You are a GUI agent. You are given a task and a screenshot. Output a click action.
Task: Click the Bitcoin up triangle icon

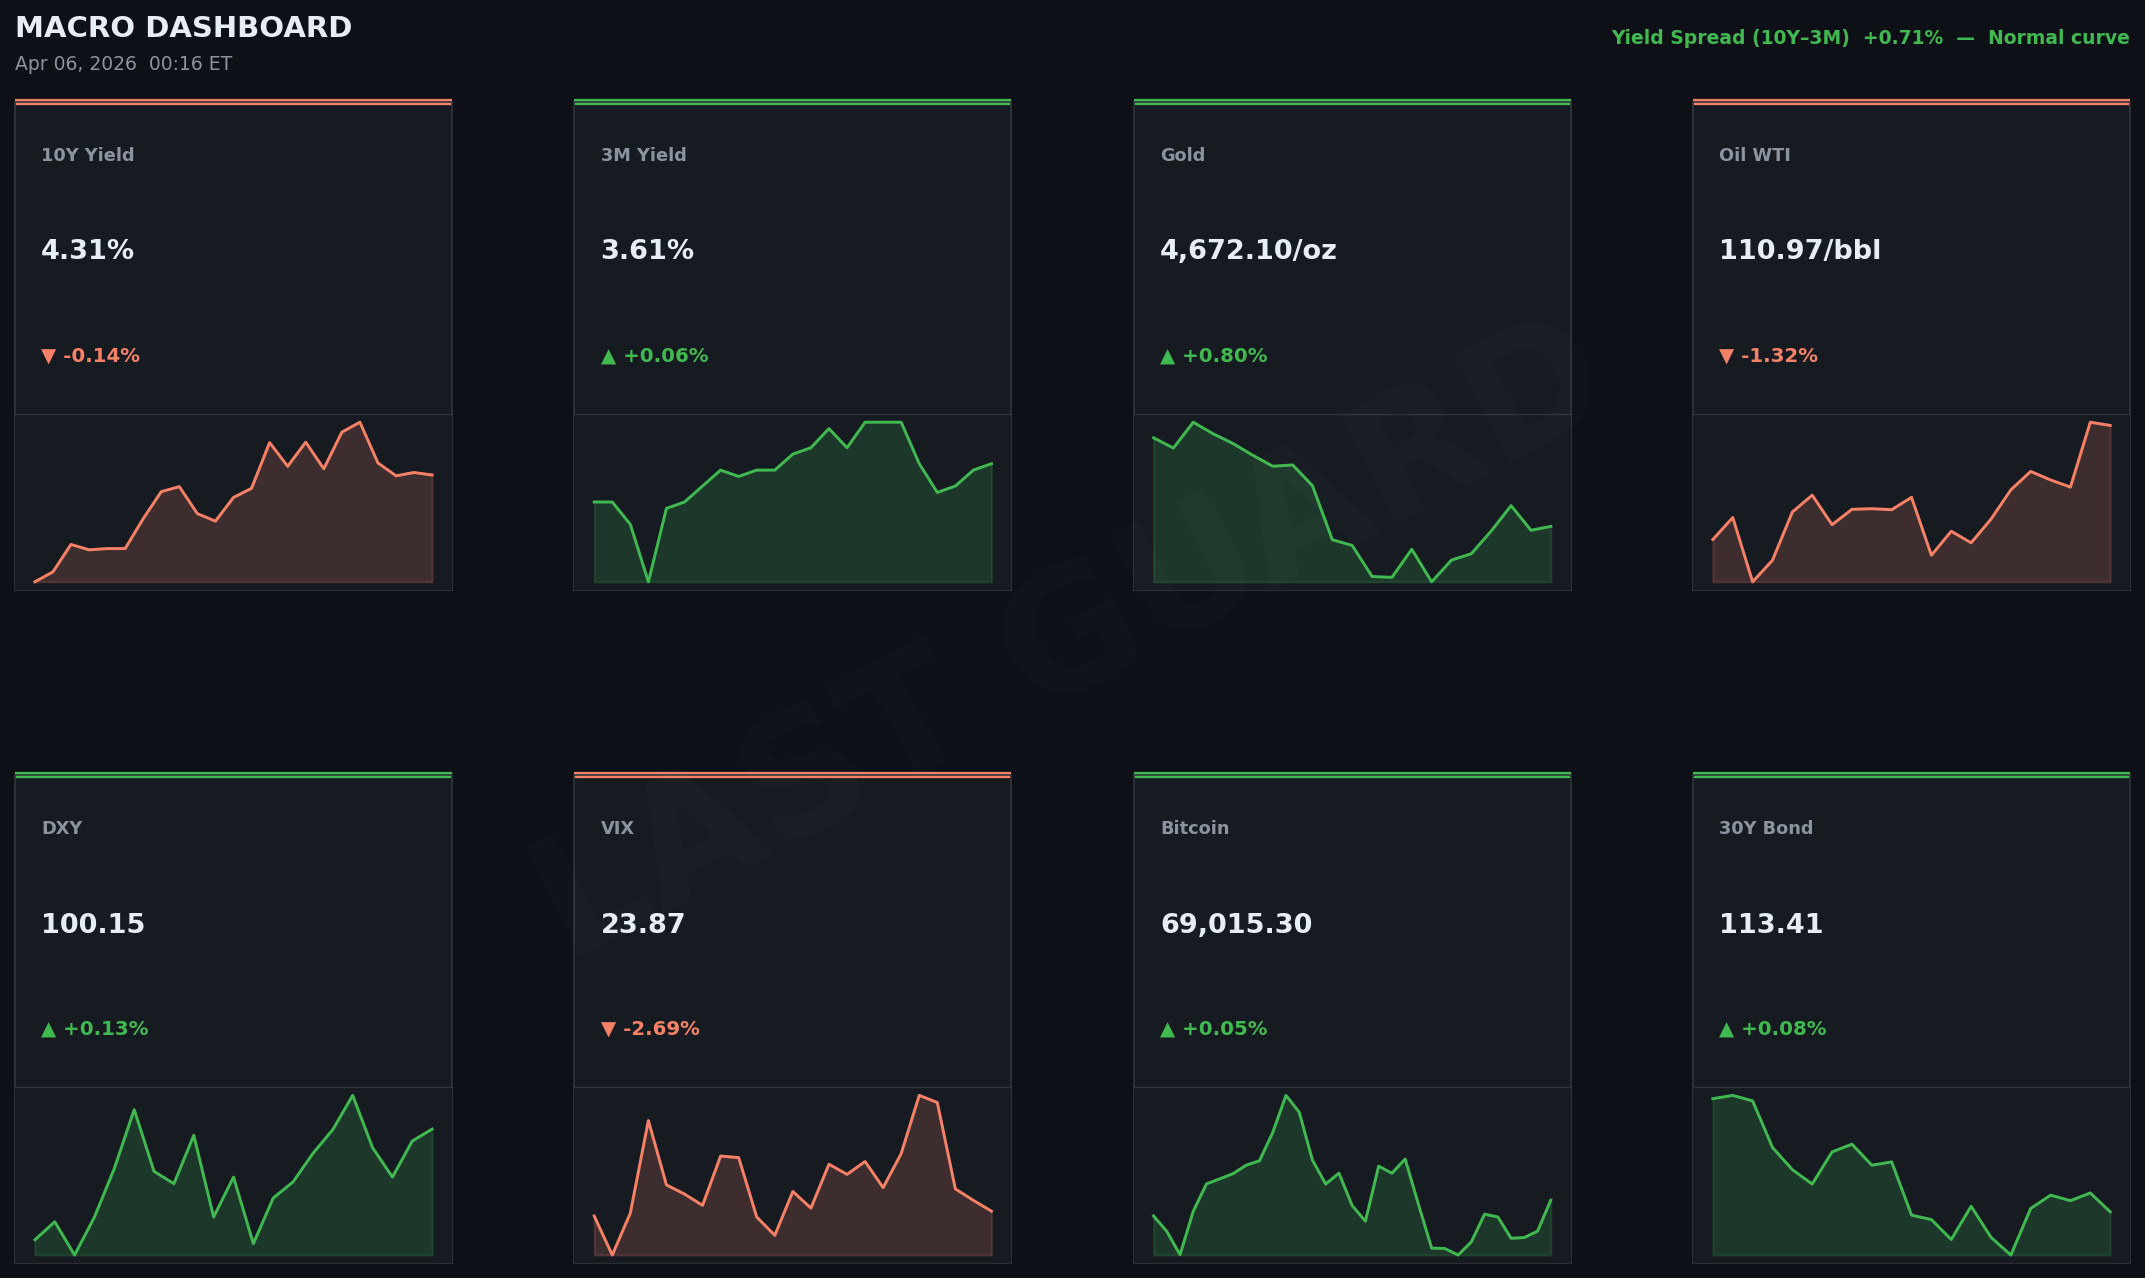tap(1167, 1029)
